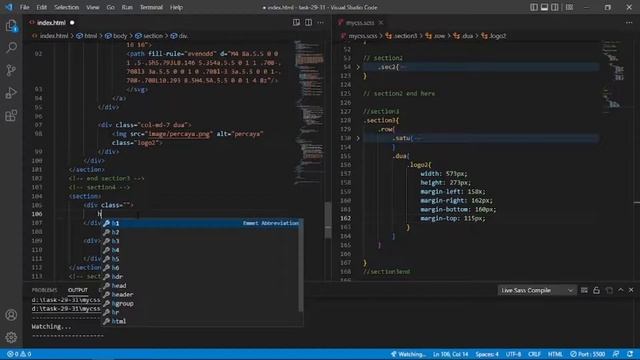Open the Explorer view in activity bar
Screen dimensions: 640x360
point(11,26)
